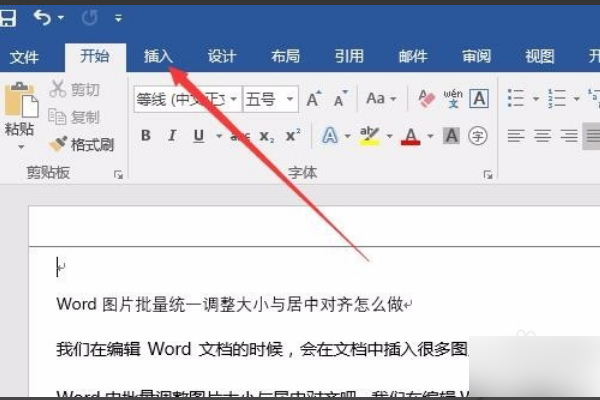The height and width of the screenshot is (400, 600).
Task: Click the 格式刷 format painter
Action: 82,144
